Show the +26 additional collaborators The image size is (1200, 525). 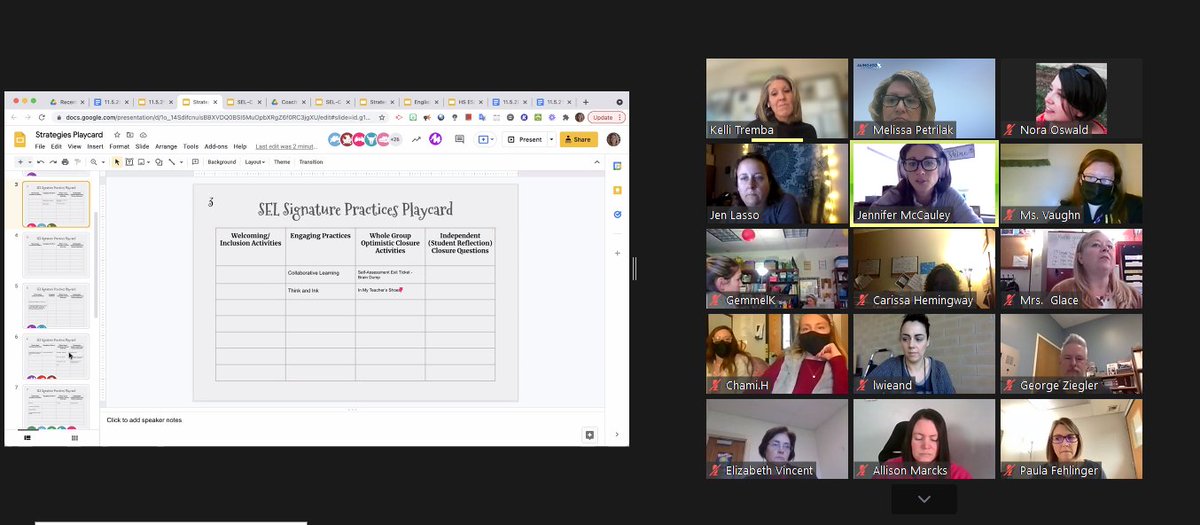tap(395, 139)
